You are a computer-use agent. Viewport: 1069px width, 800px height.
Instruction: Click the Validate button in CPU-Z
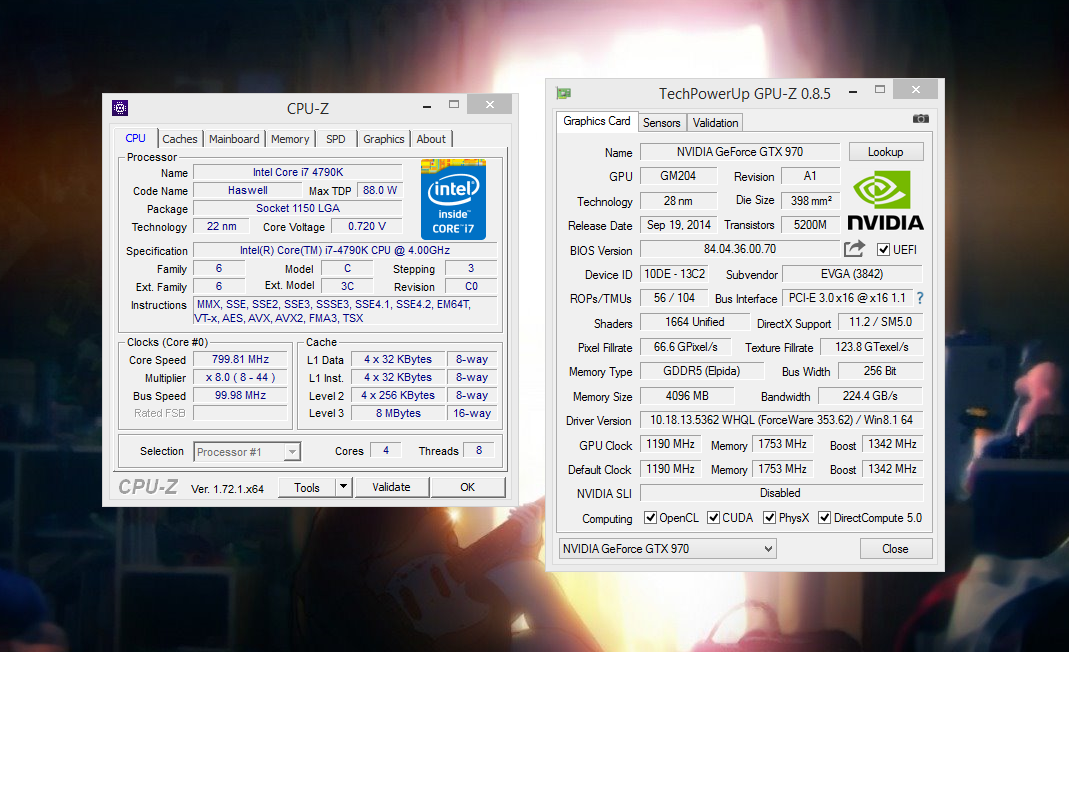(391, 487)
